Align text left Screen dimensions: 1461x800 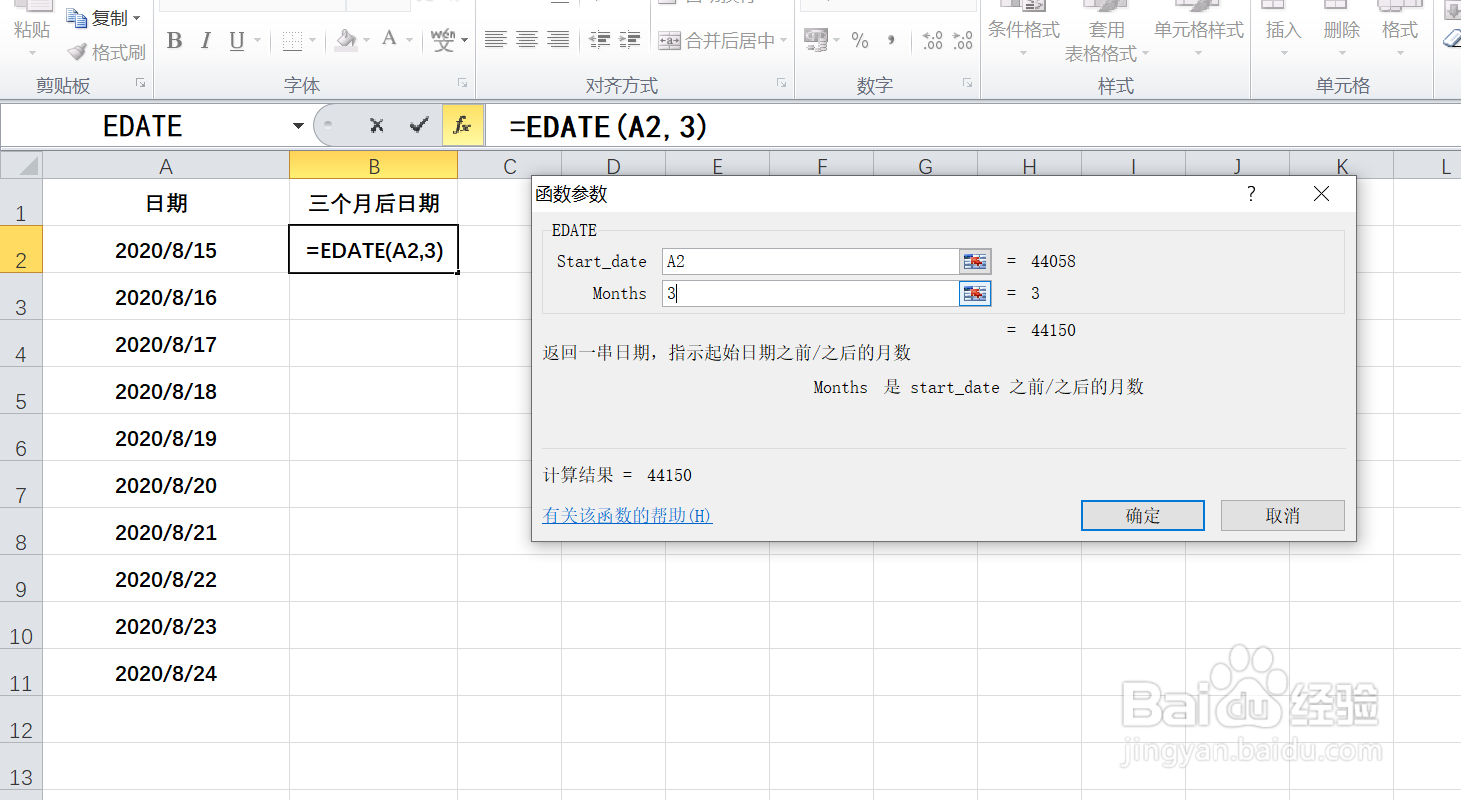(x=495, y=40)
